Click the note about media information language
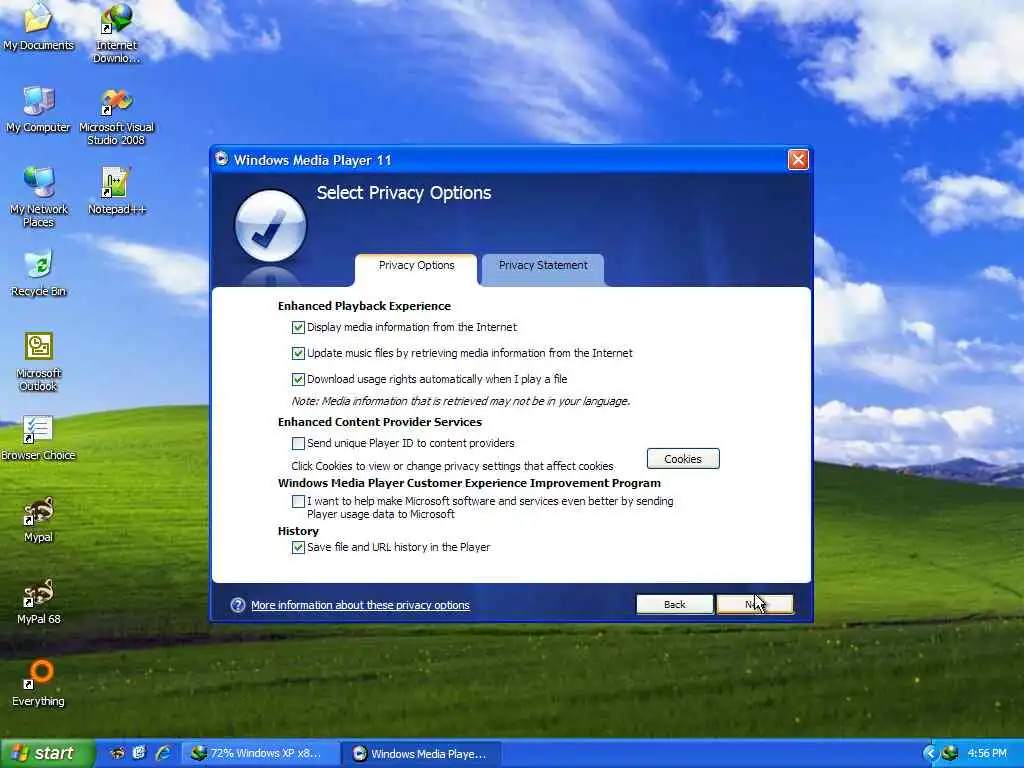This screenshot has width=1024, height=768. 460,402
